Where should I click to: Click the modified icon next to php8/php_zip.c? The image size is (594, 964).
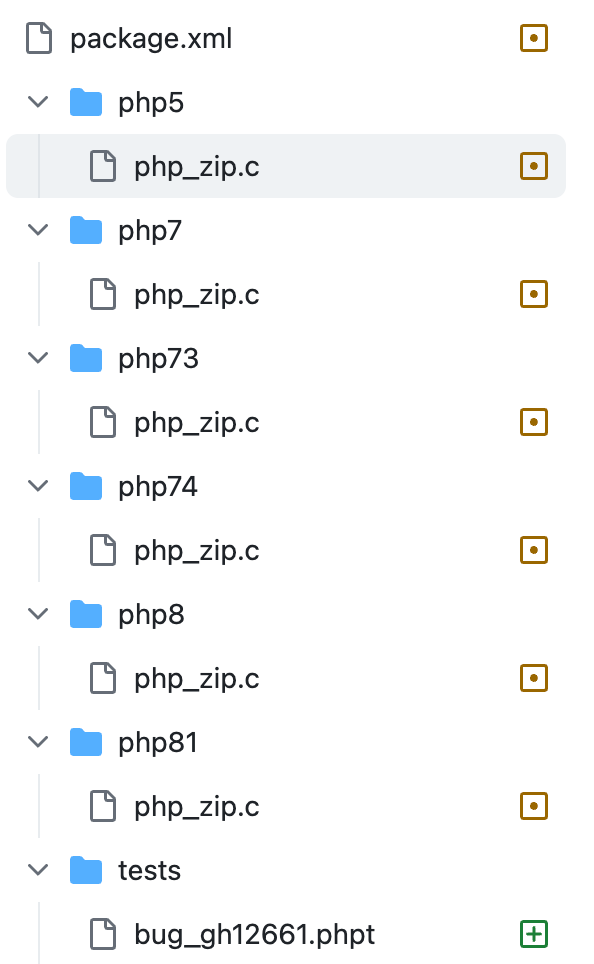click(533, 678)
